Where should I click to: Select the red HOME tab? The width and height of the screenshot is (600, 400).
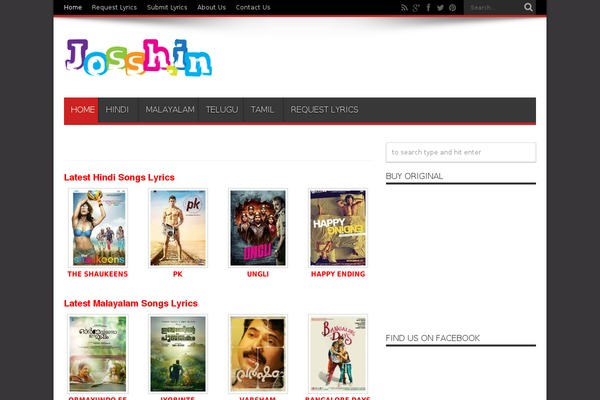click(x=81, y=110)
